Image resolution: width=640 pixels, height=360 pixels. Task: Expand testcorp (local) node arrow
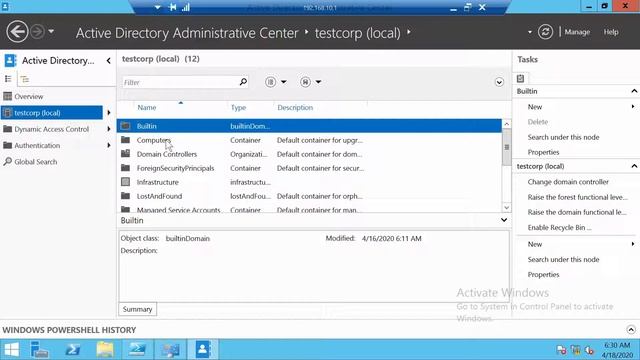coord(109,113)
